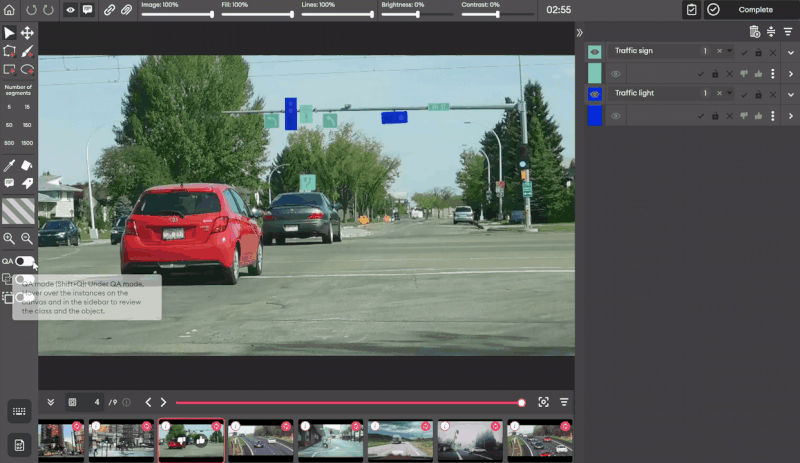Select the rectangle box tool
The width and height of the screenshot is (800, 463).
pos(9,69)
